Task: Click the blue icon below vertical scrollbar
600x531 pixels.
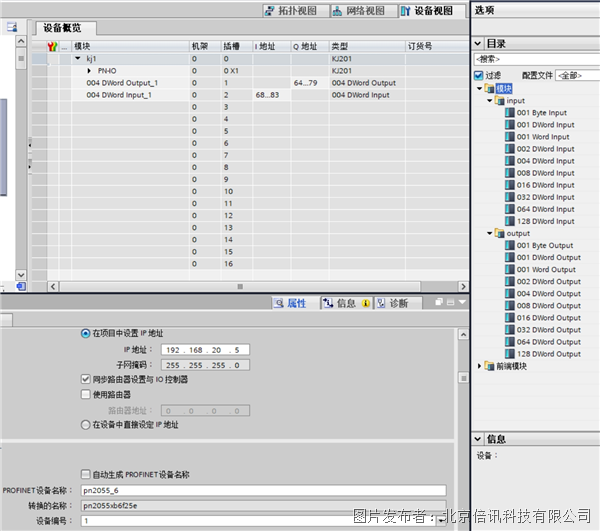Action: pyautogui.click(x=21, y=286)
